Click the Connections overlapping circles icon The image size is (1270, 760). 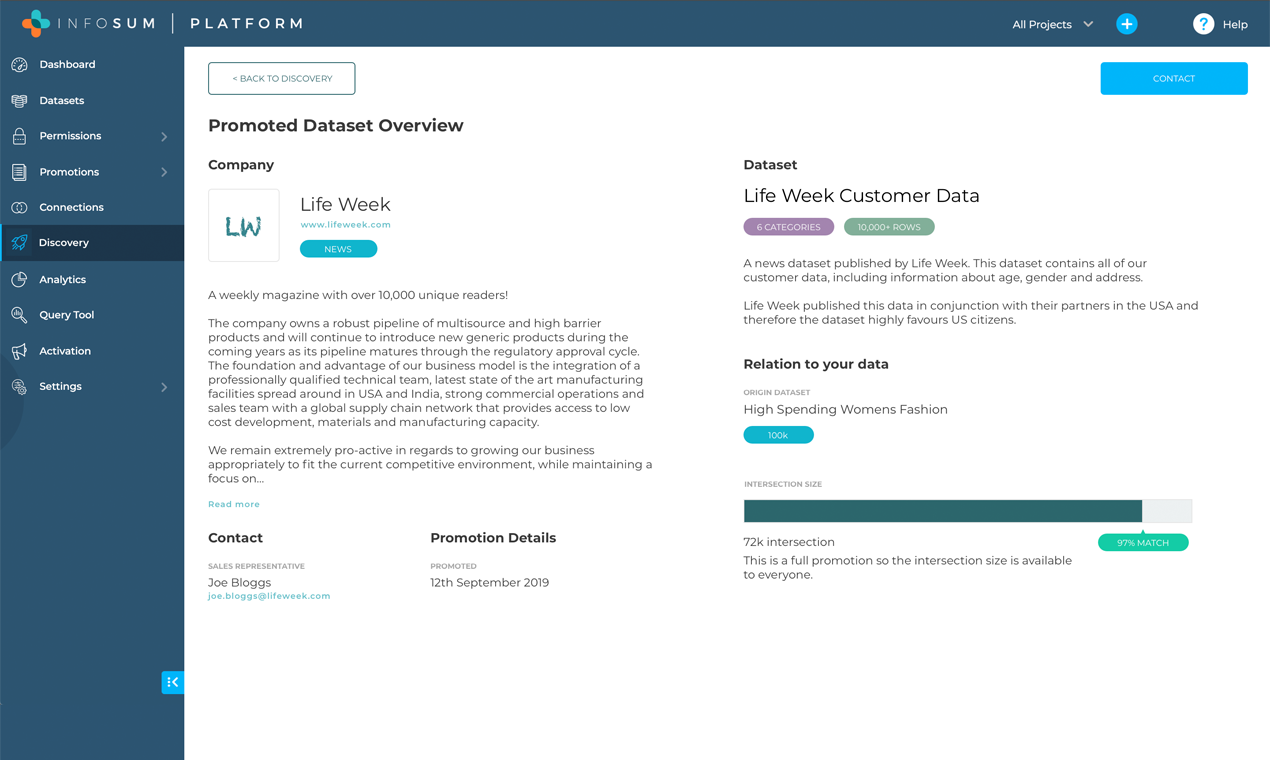[19, 208]
